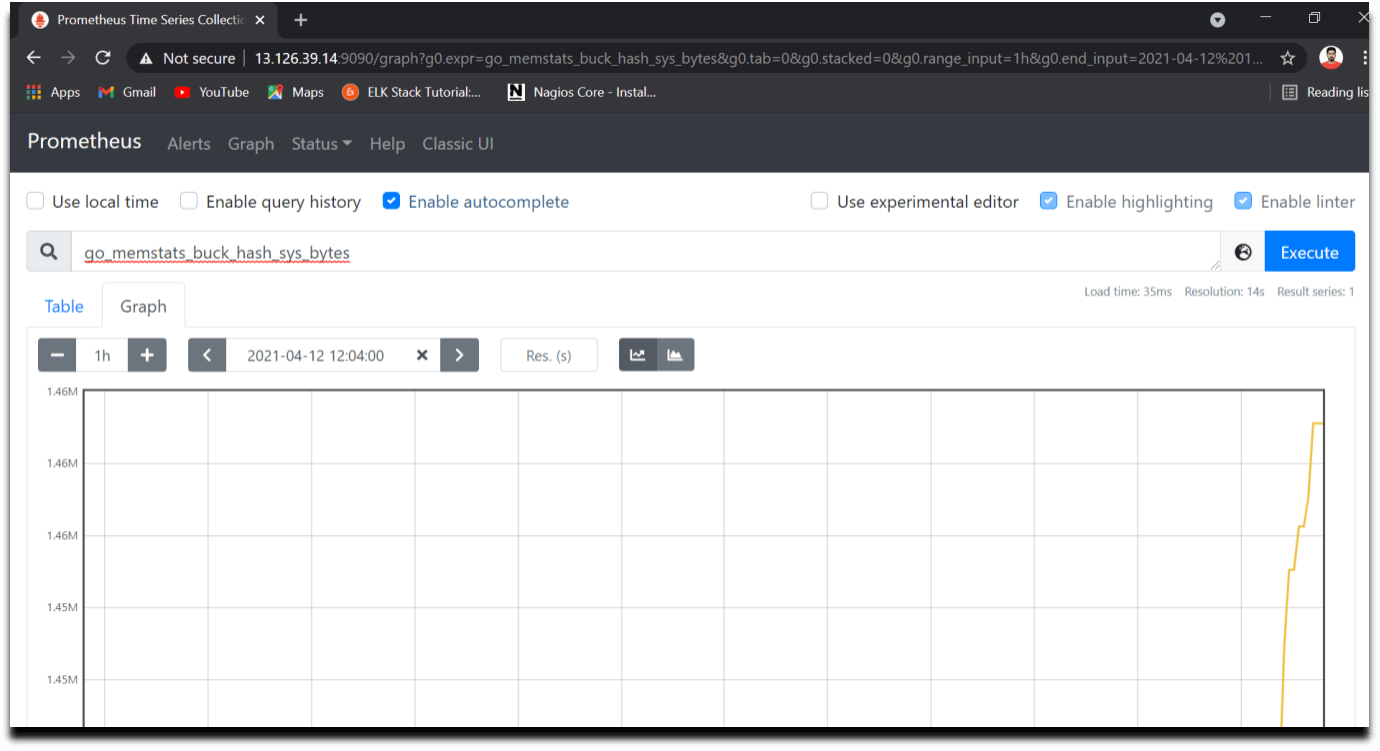The width and height of the screenshot is (1380, 751).
Task: Select the stacked graph display icon
Action: [x=674, y=354]
